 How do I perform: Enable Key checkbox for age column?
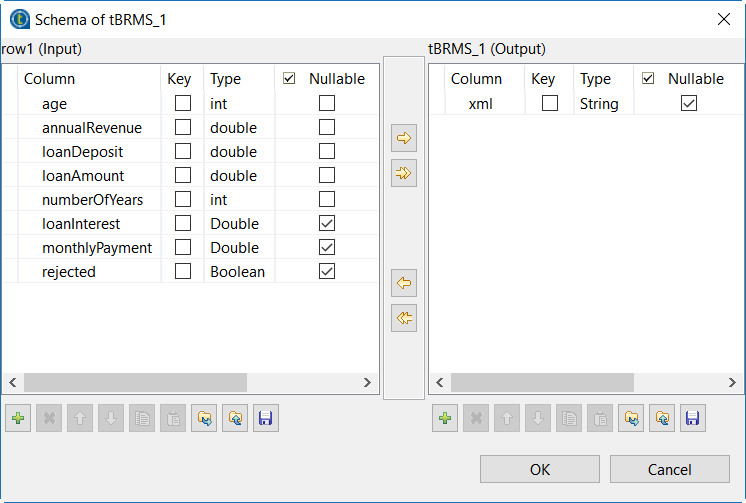point(183,103)
